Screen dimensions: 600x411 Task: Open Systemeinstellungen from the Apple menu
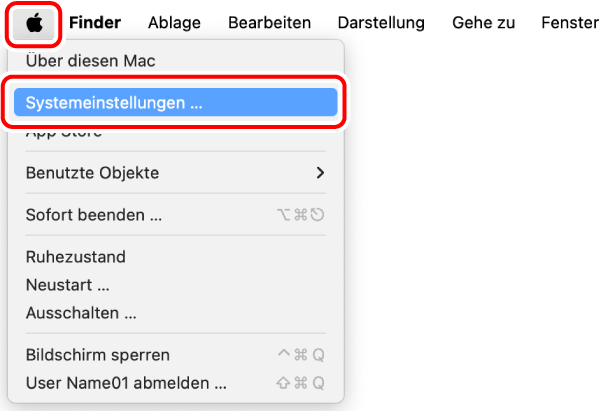pyautogui.click(x=114, y=102)
